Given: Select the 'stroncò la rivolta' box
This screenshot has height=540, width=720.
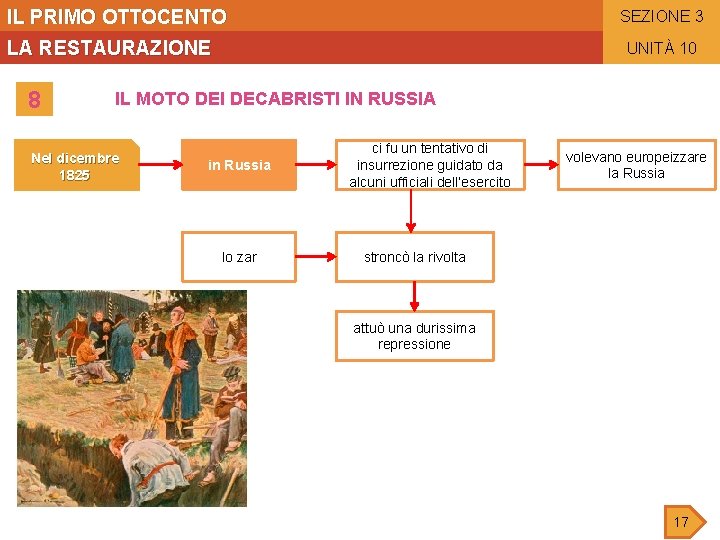Looking at the screenshot, I should pyautogui.click(x=415, y=257).
